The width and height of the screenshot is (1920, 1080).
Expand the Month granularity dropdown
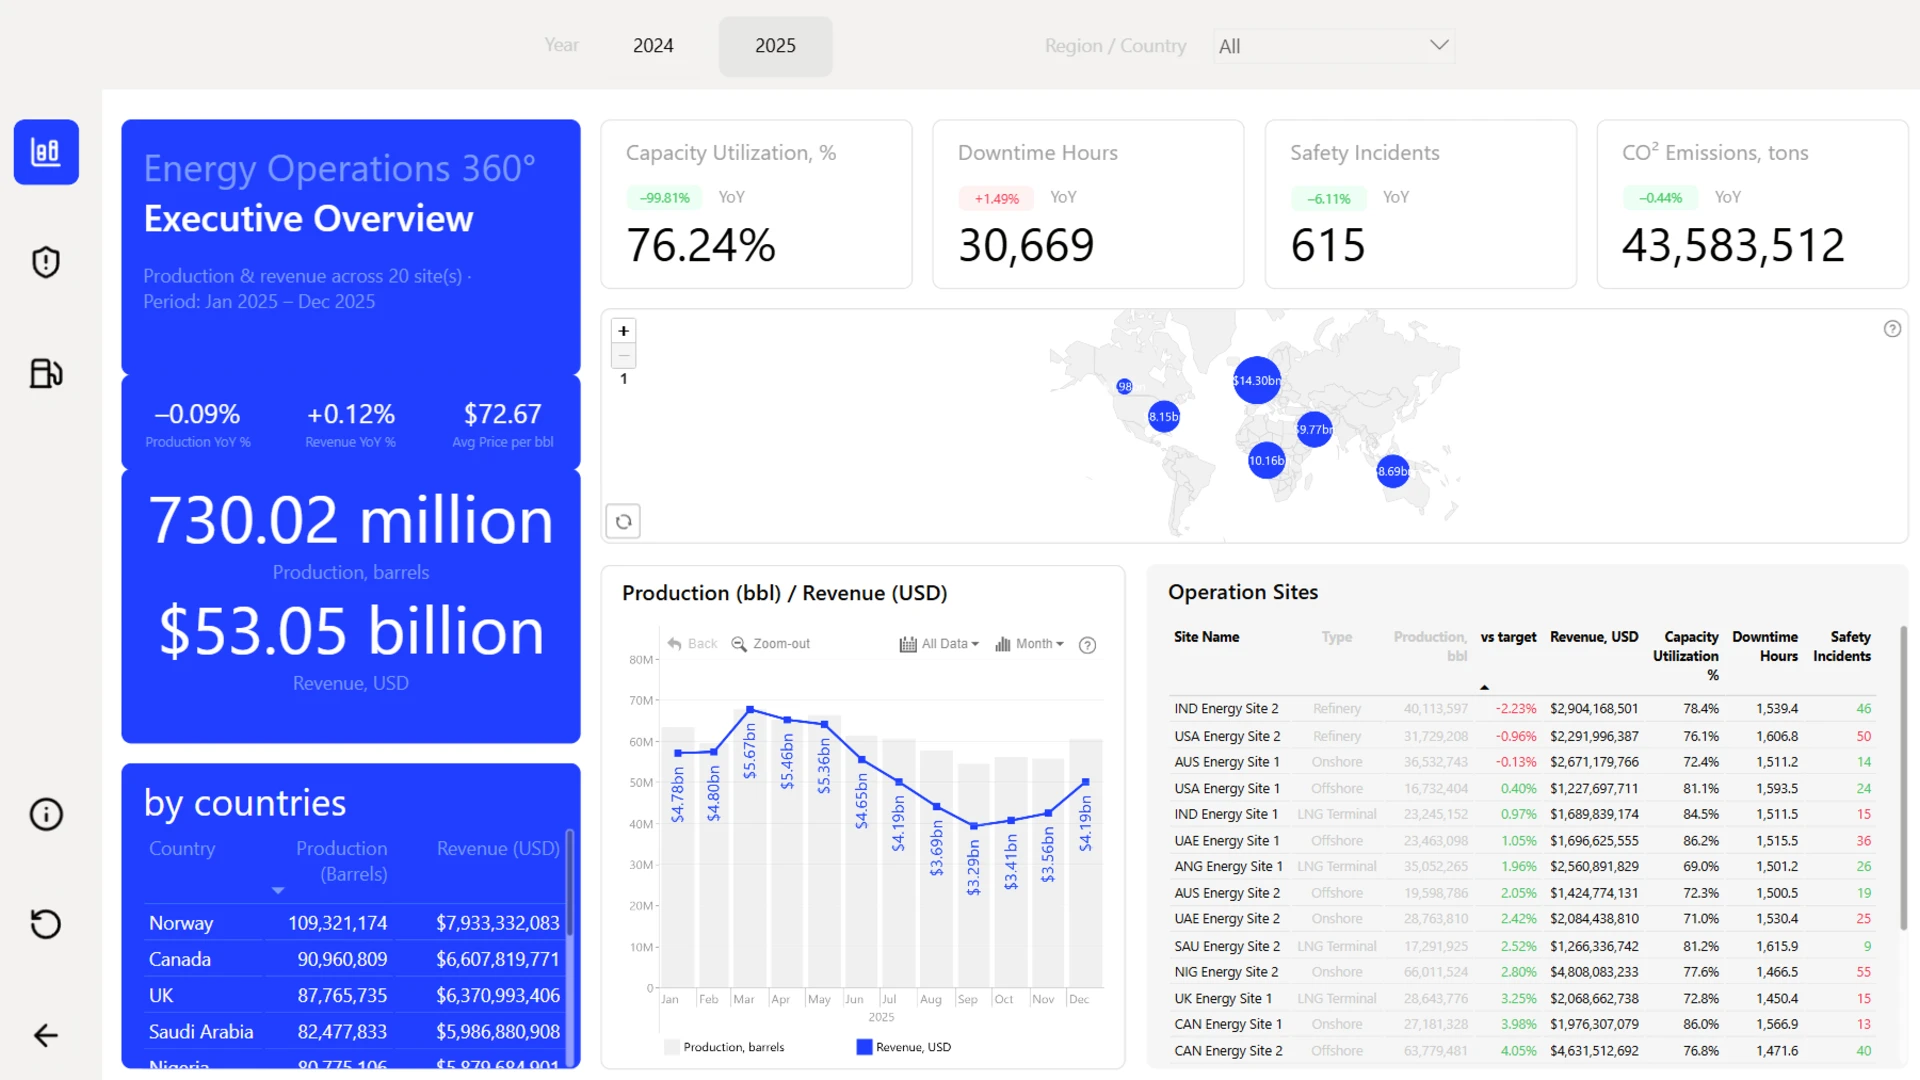tap(1029, 644)
